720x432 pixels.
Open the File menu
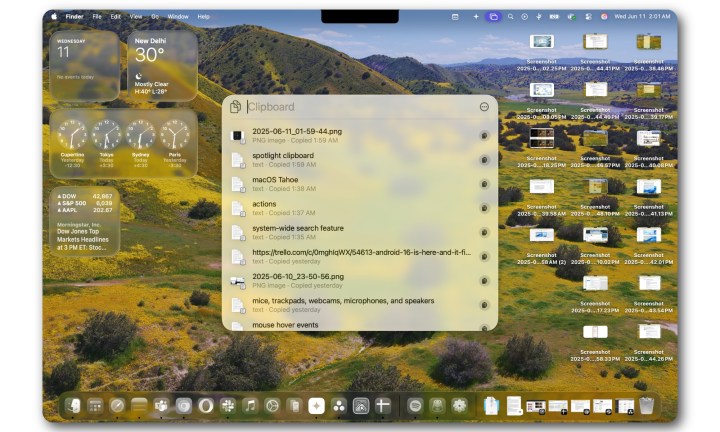coord(97,17)
